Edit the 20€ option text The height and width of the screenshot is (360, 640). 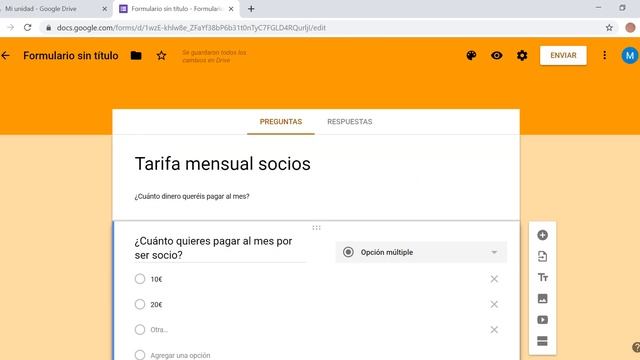click(x=156, y=304)
